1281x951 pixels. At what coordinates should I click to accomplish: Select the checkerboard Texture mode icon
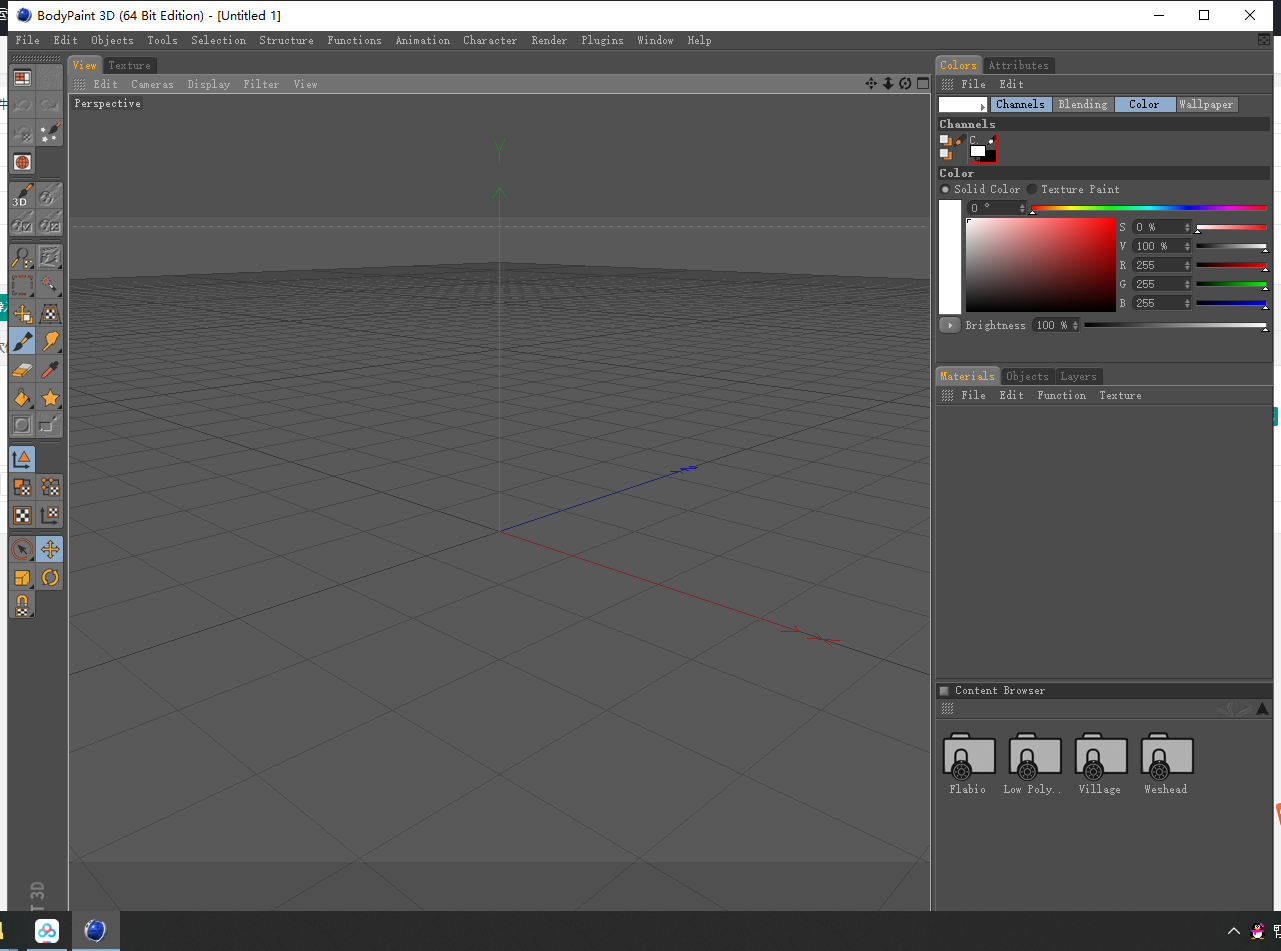tap(22, 515)
